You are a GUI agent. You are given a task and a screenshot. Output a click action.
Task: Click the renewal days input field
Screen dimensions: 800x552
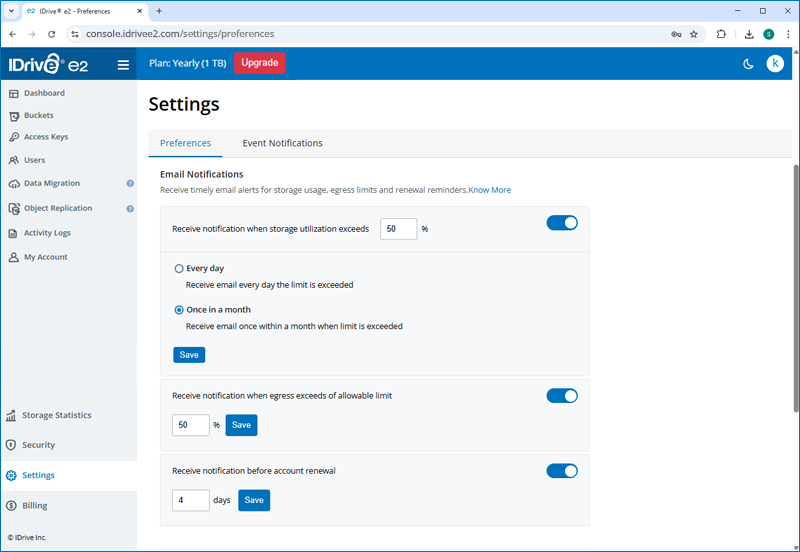[190, 500]
